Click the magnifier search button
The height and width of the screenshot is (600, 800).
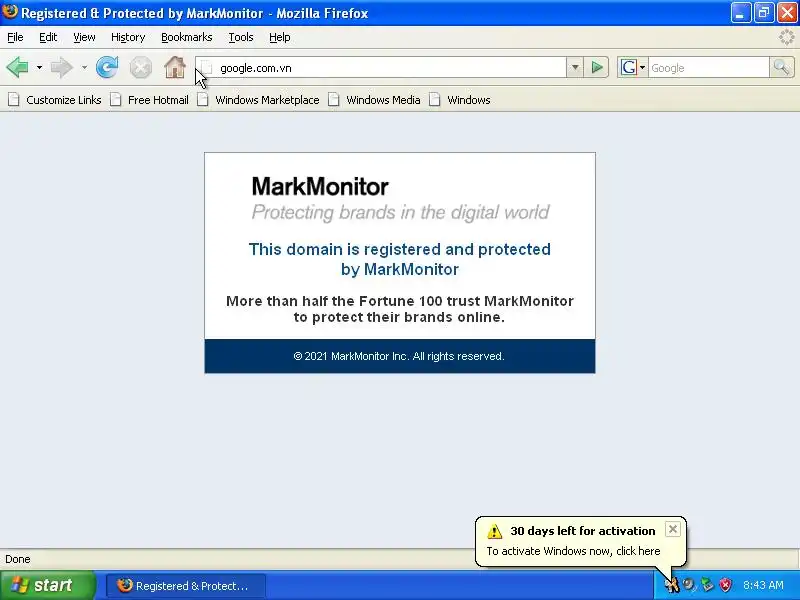click(781, 67)
